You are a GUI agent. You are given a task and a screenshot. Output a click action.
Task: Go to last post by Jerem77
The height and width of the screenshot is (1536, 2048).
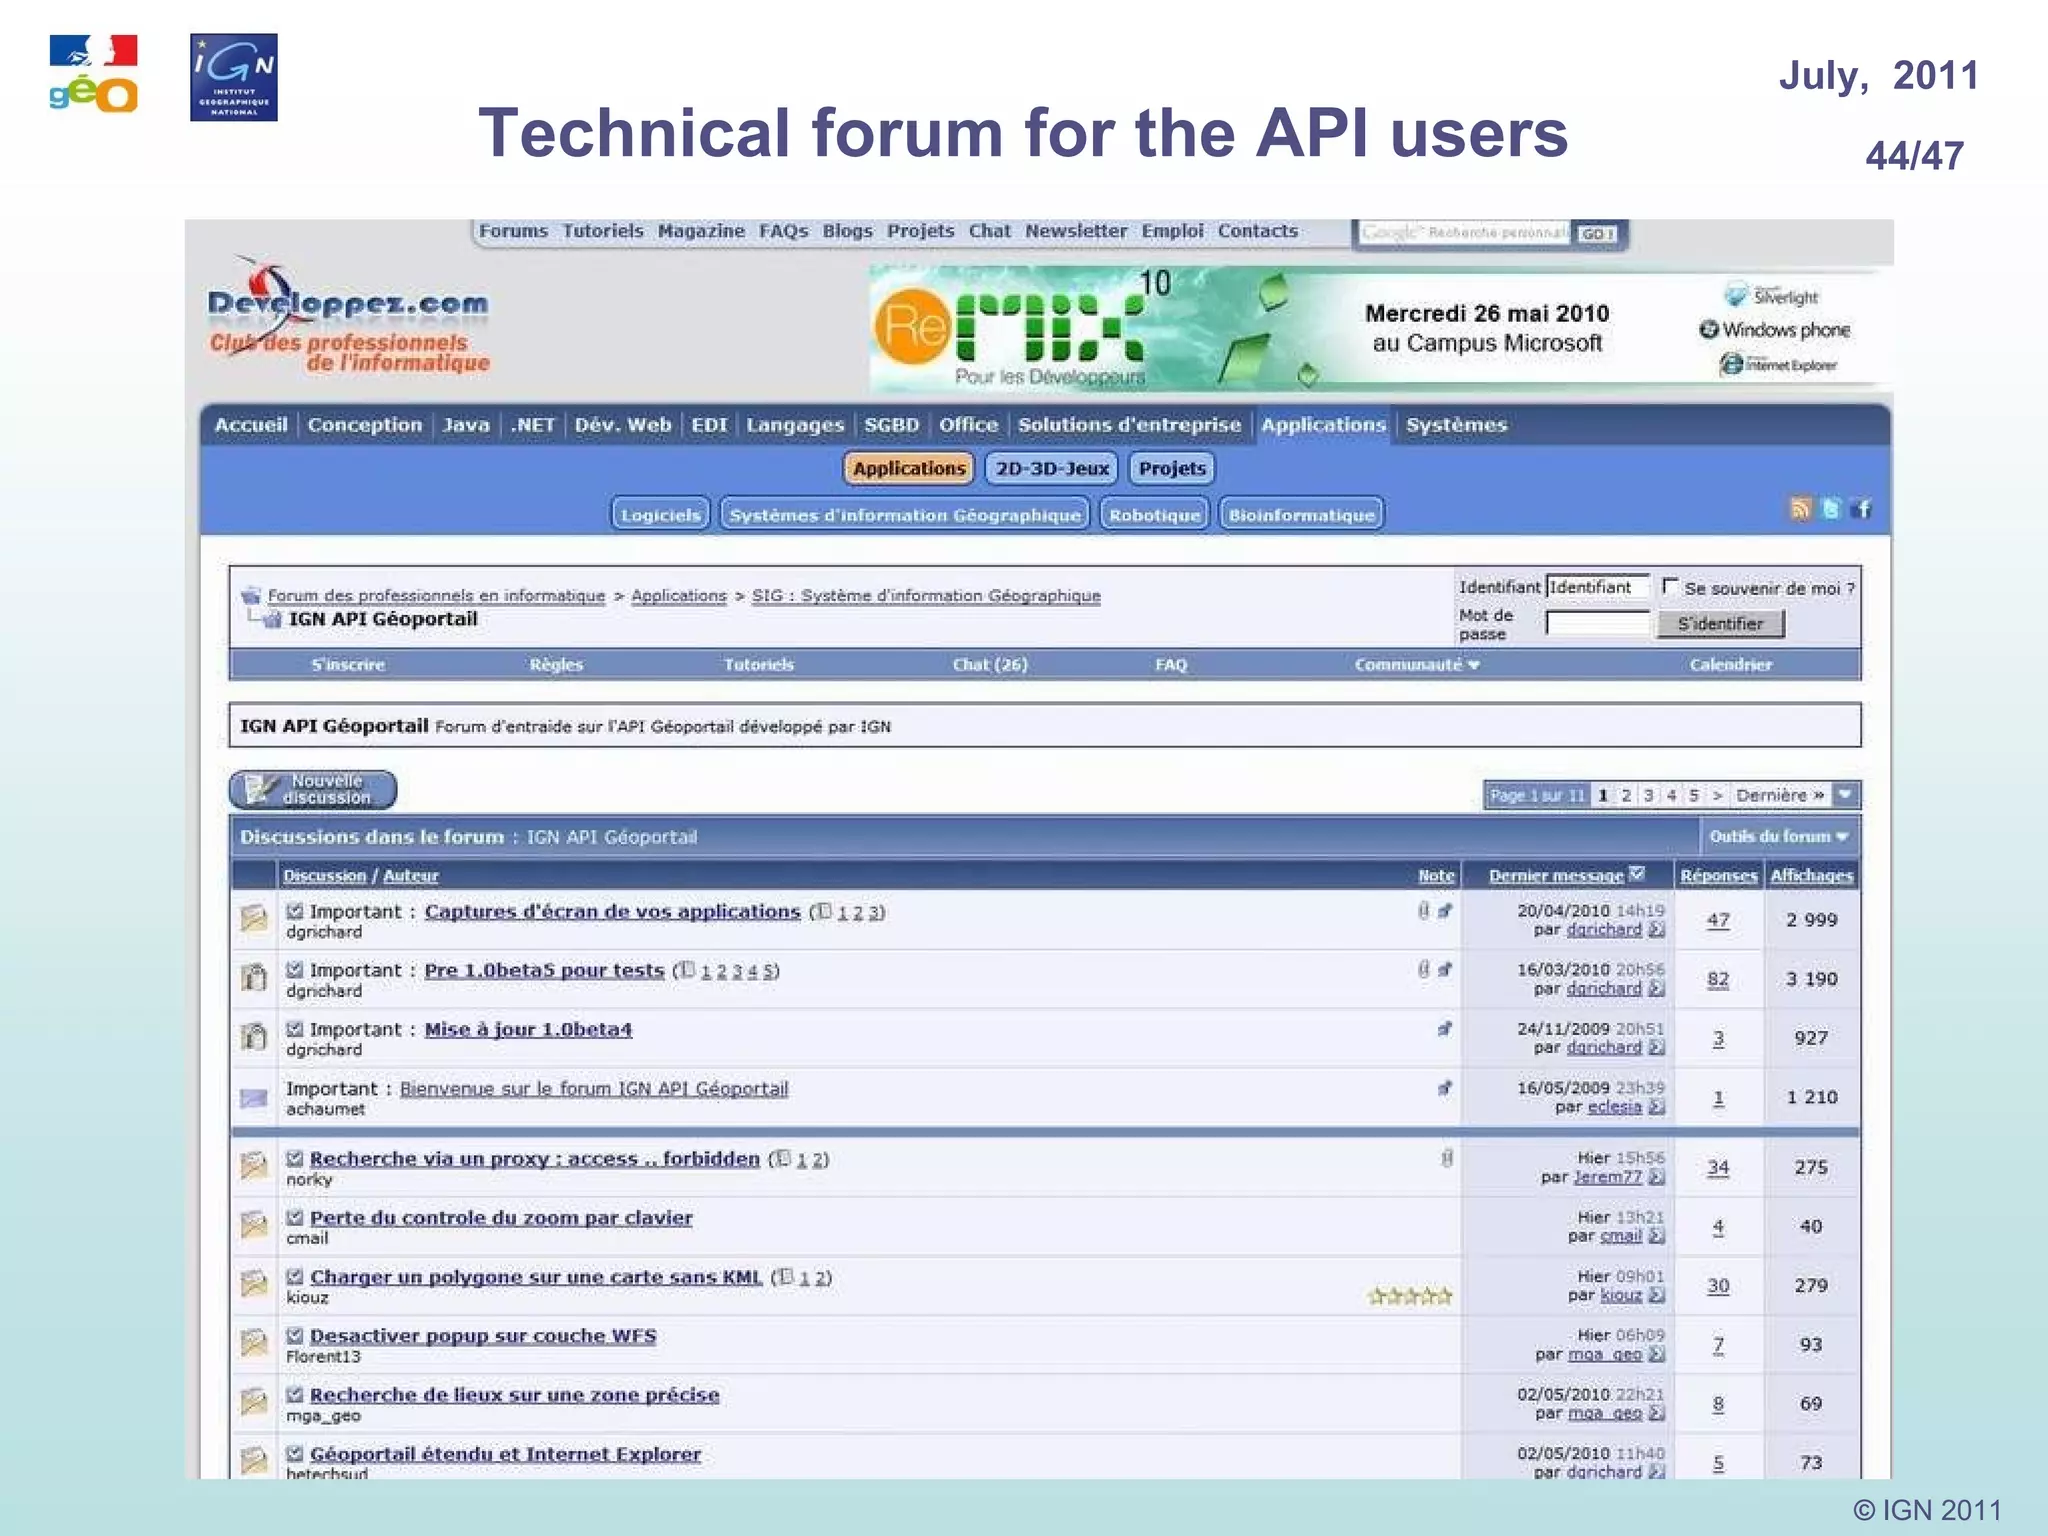tap(1657, 1177)
